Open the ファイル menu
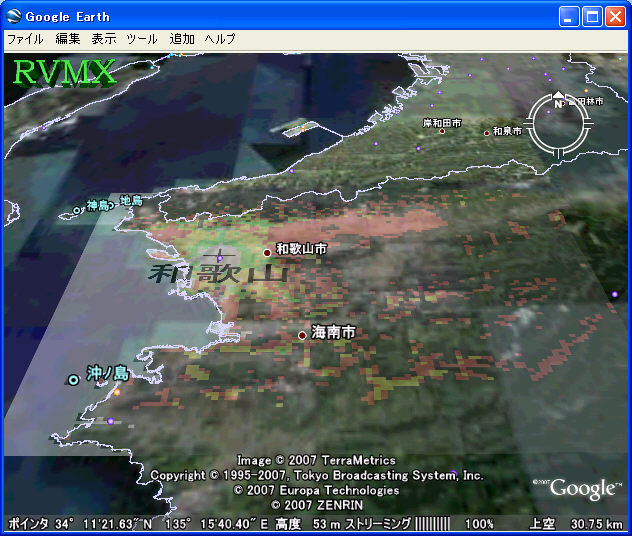The height and width of the screenshot is (536, 632). [25, 39]
